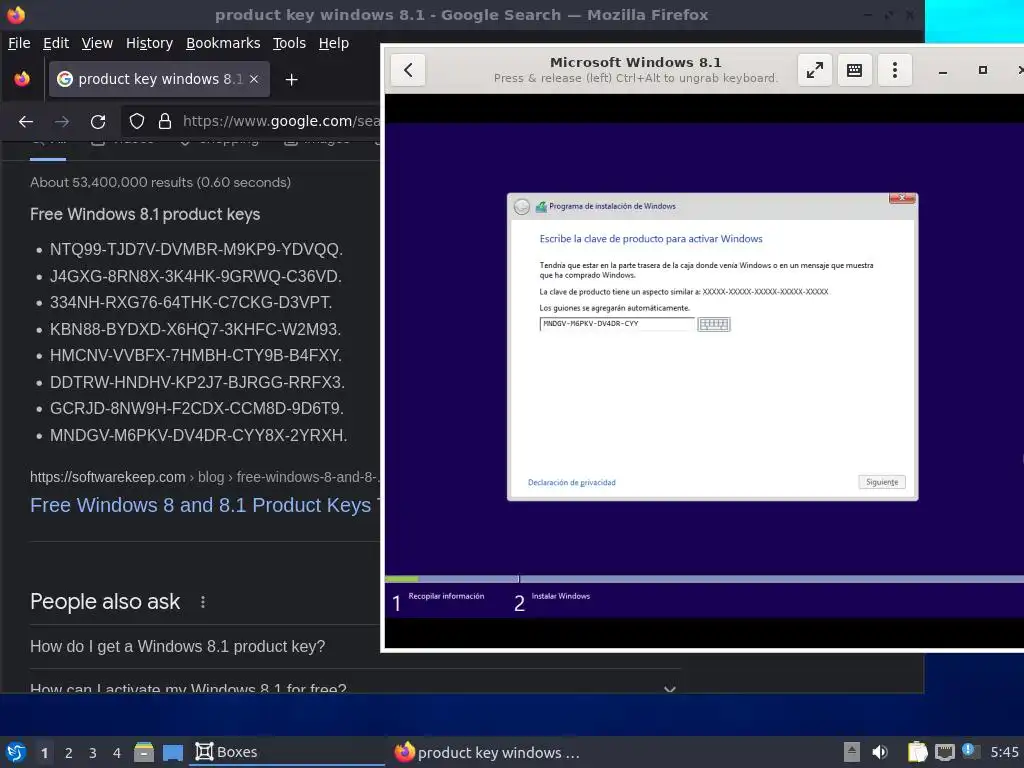Open Firefox Help menu
The image size is (1024, 768).
click(334, 43)
